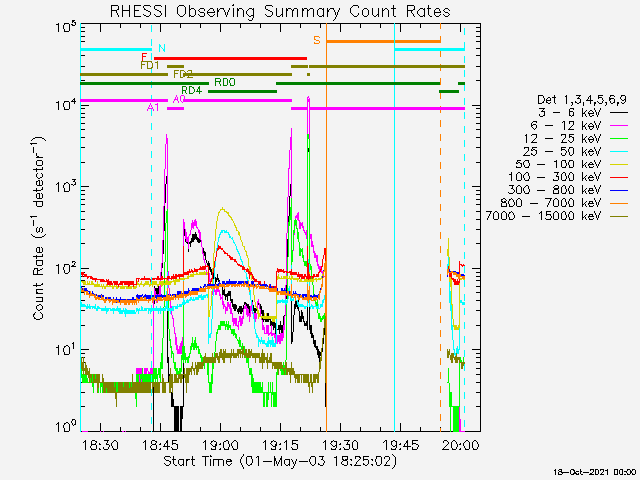Select the '3 - 6 keV' legend label

coord(569,112)
